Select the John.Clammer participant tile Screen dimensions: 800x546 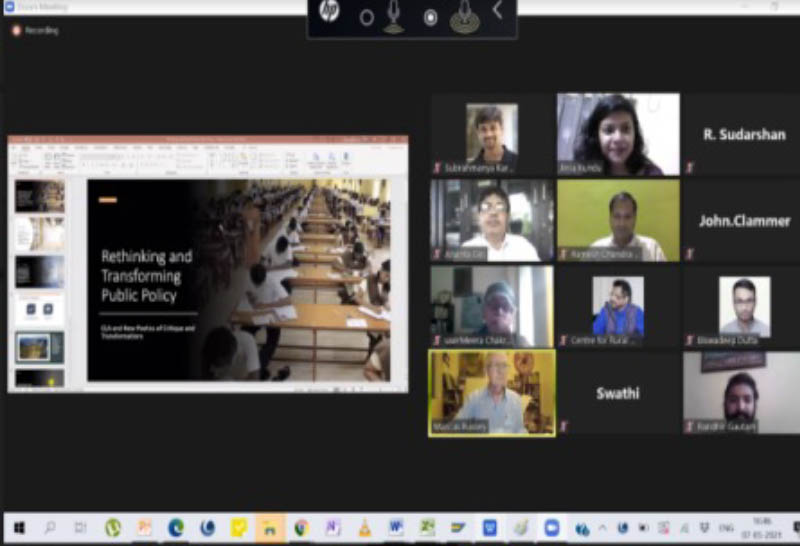point(743,221)
